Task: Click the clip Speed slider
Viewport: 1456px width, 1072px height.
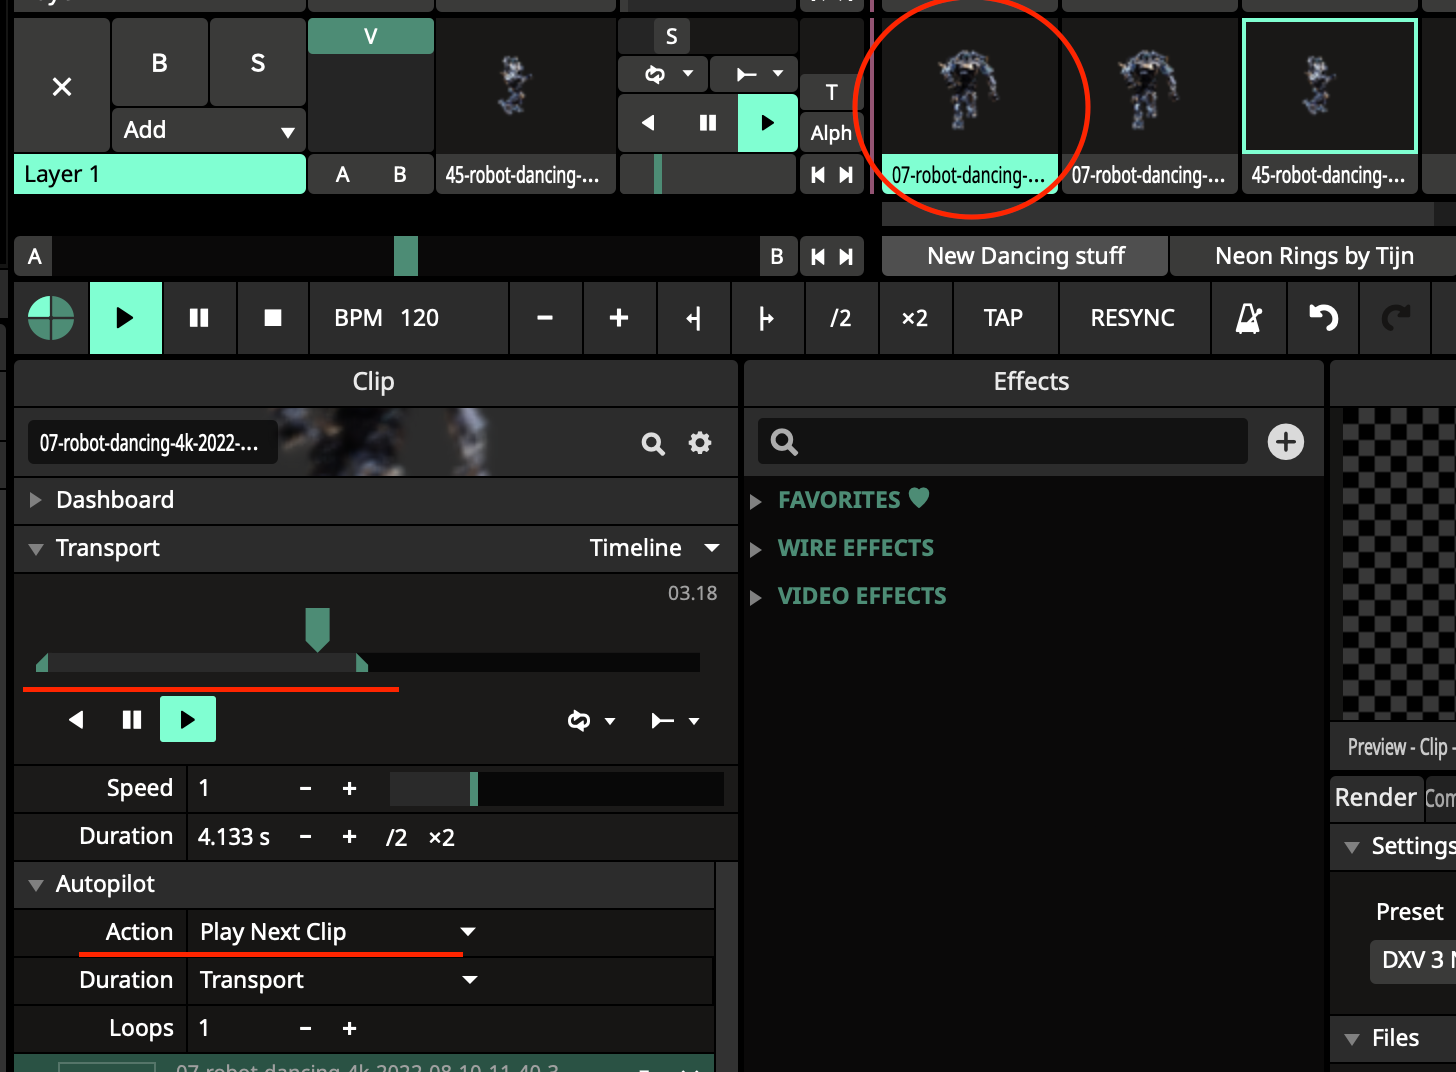Action: pos(556,789)
